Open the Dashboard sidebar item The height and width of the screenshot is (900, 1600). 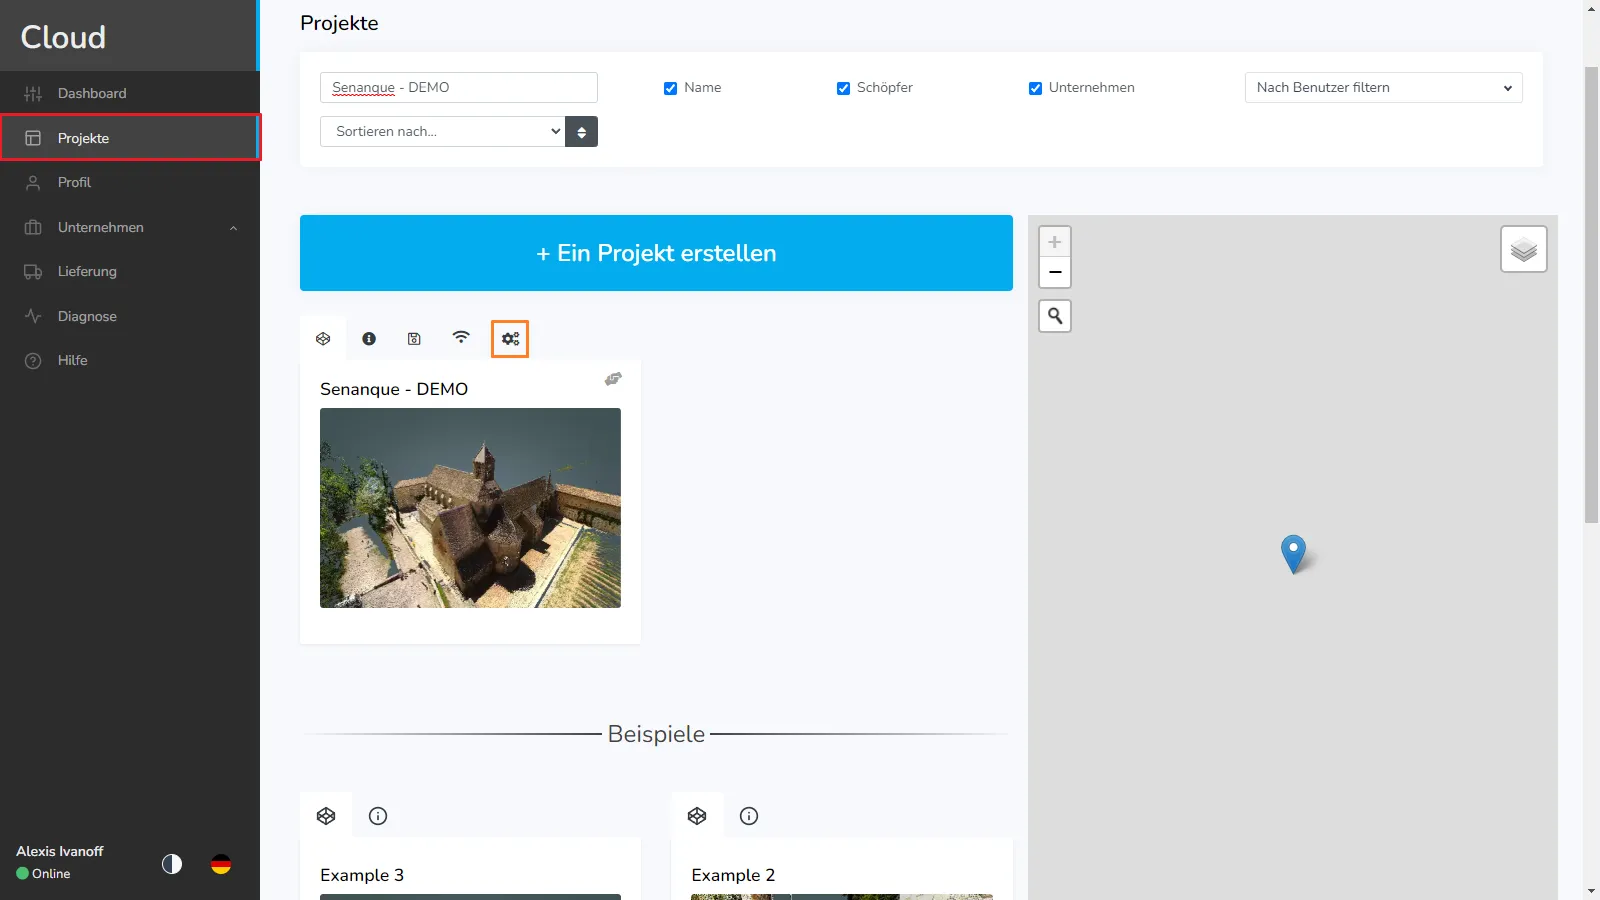(x=130, y=93)
